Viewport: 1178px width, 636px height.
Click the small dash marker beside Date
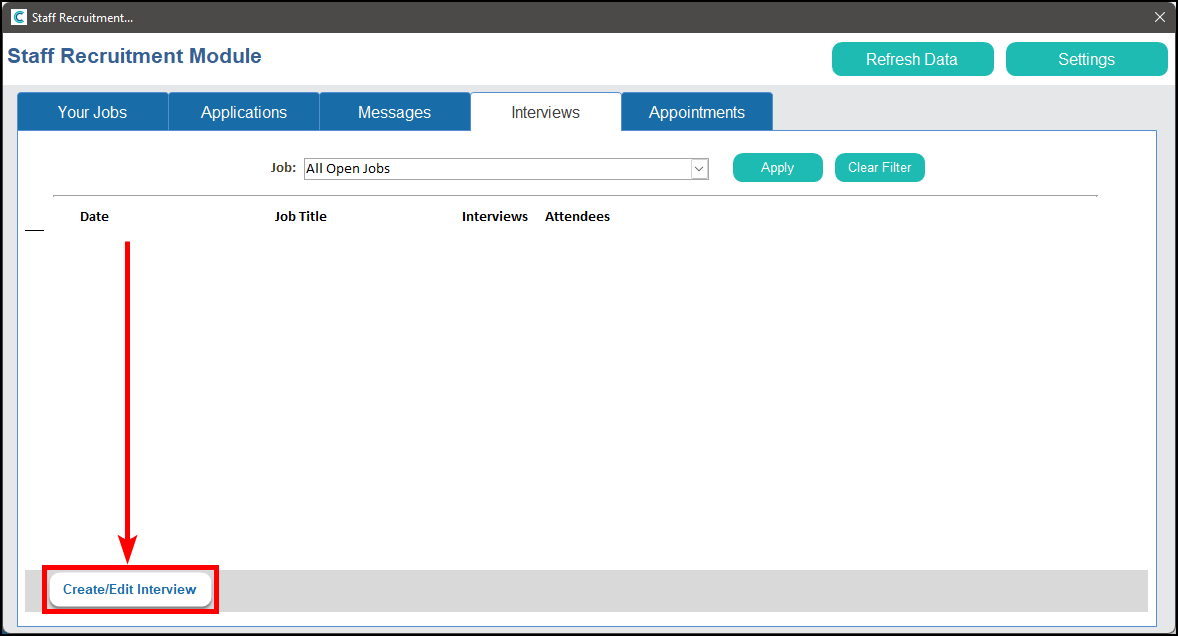click(x=34, y=230)
